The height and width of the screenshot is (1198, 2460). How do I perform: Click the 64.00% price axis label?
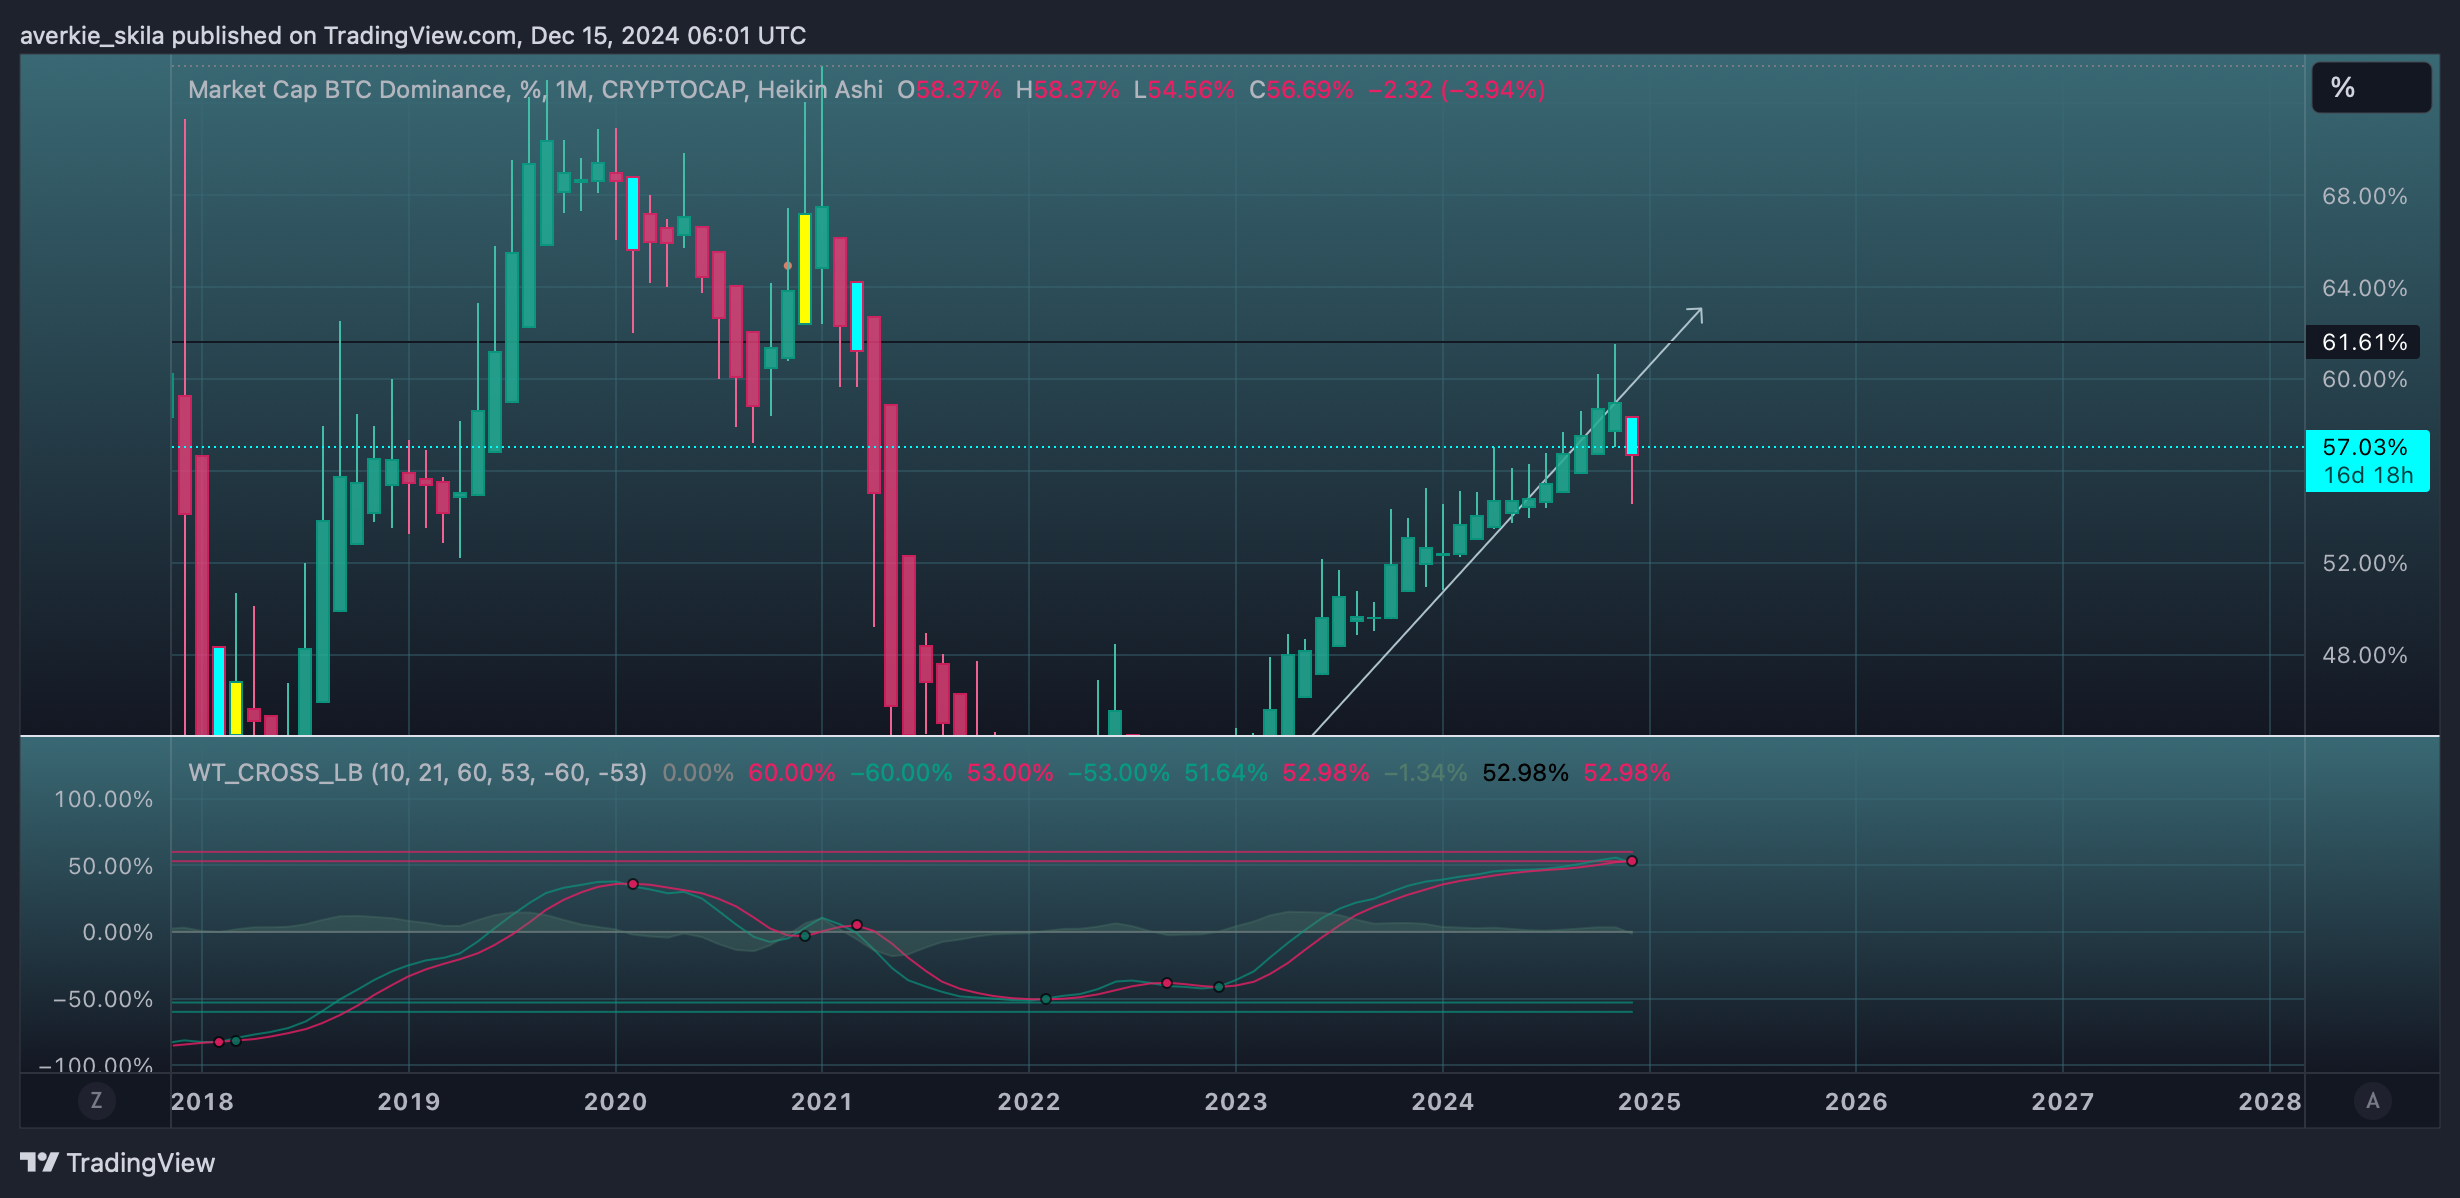coord(2364,288)
